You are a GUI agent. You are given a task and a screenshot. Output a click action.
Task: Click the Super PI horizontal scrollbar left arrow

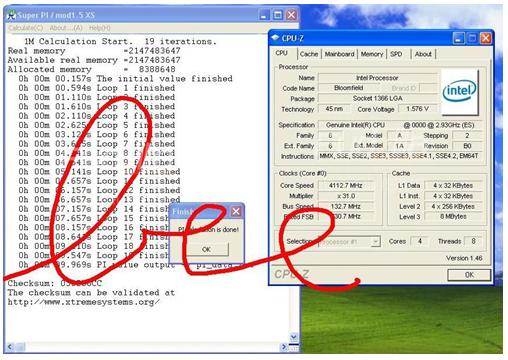[x=10, y=347]
